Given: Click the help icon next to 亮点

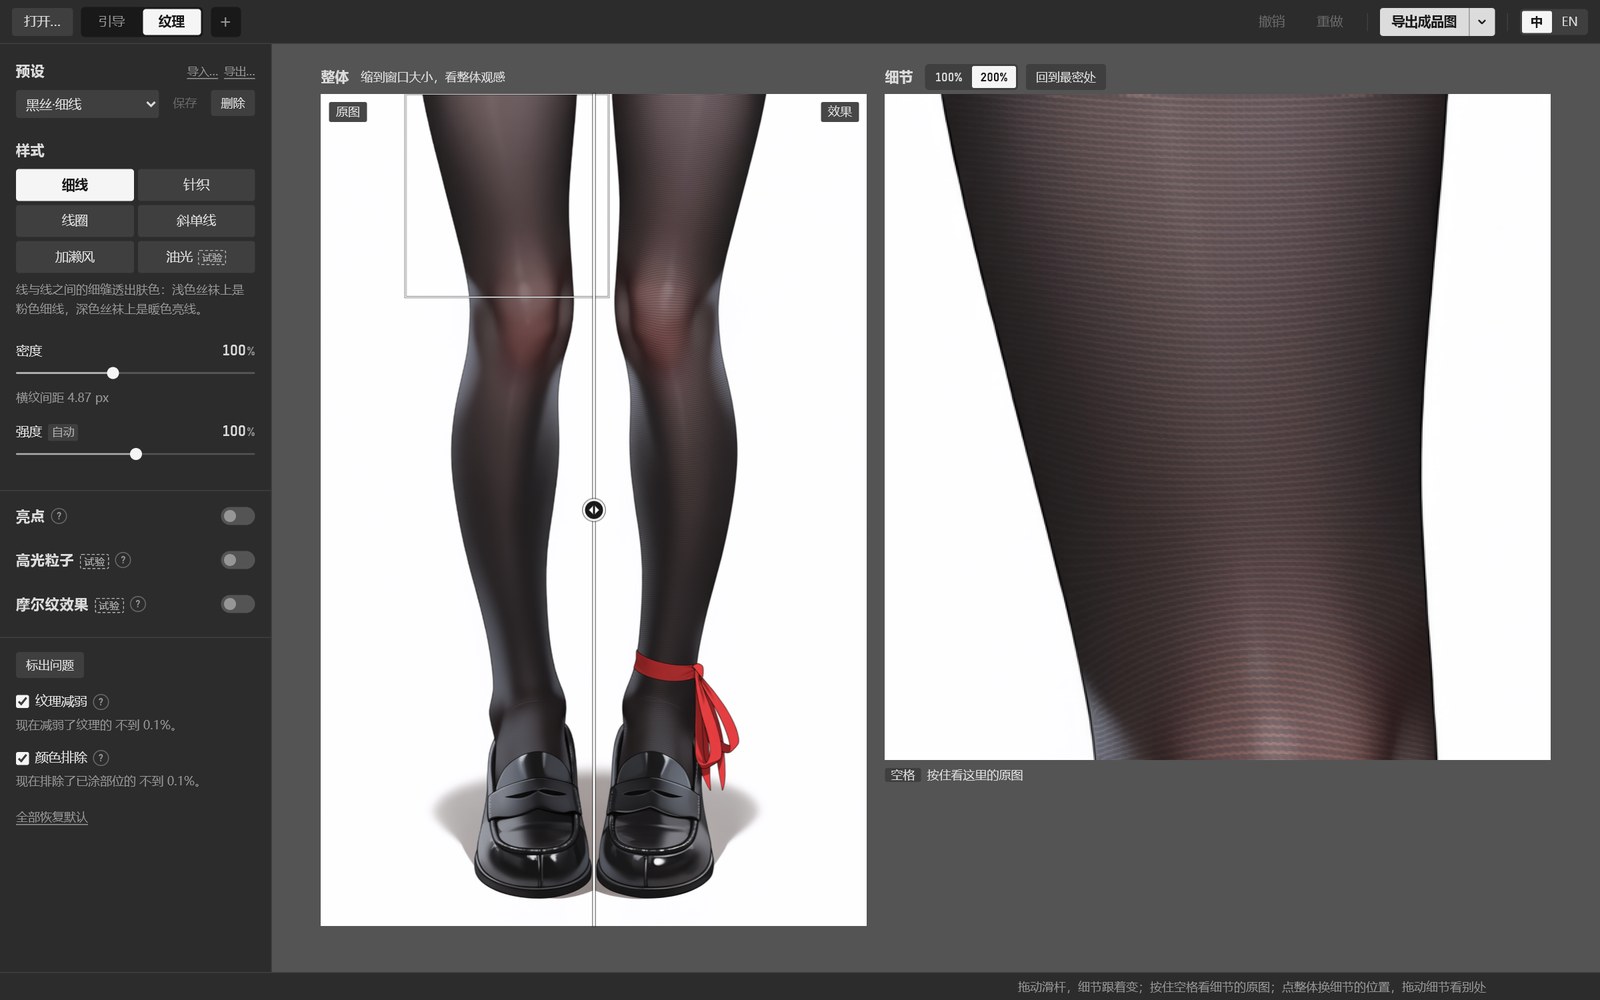Looking at the screenshot, I should click(59, 516).
